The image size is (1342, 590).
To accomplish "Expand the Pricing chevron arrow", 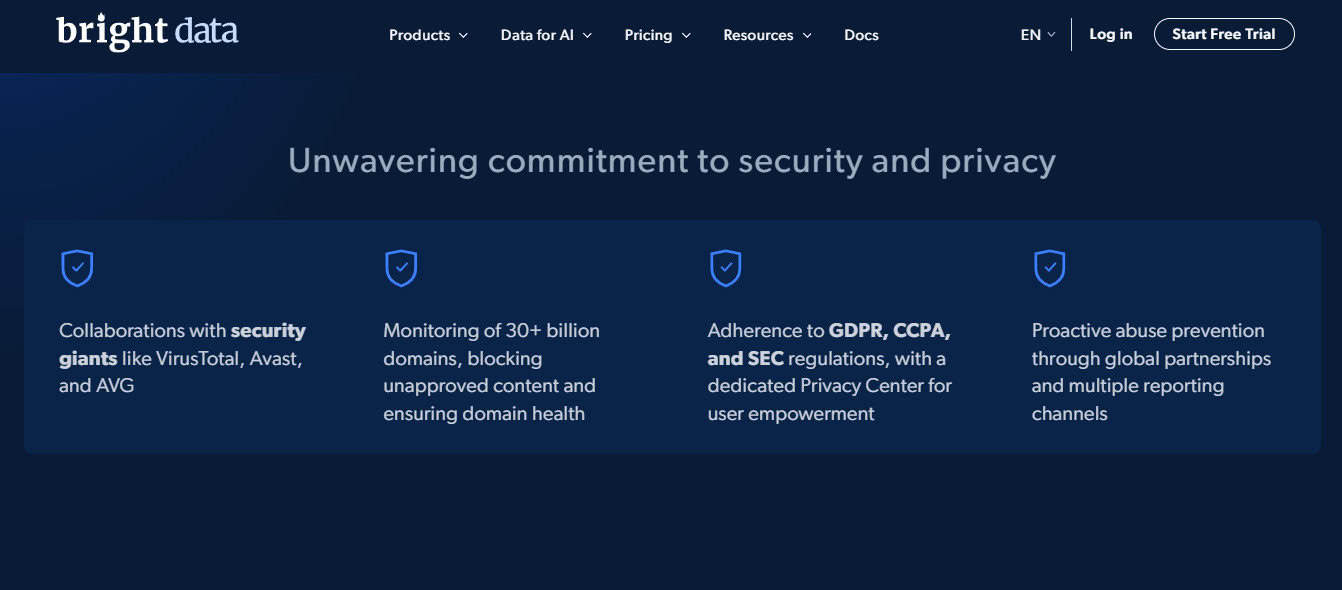I will 686,35.
